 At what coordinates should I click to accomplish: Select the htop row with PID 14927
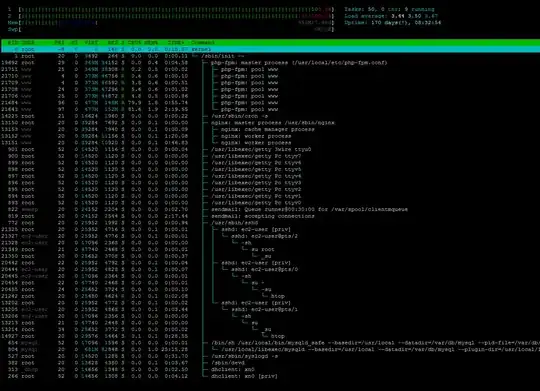pyautogui.click(x=270, y=336)
